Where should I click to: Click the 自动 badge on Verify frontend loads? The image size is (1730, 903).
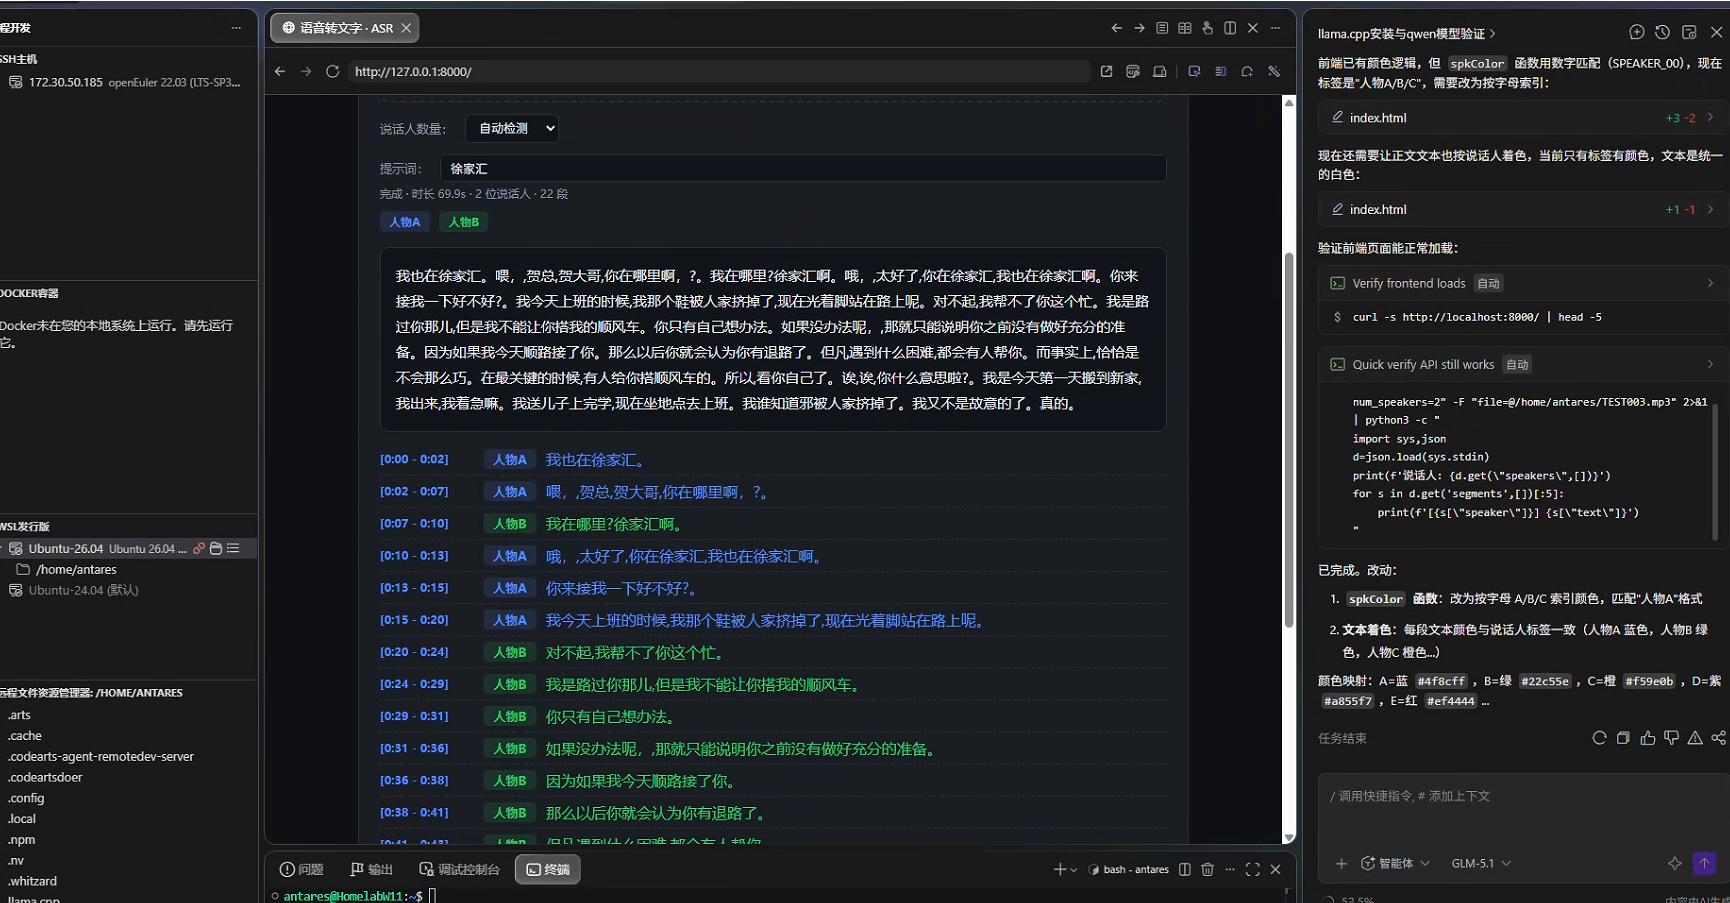(x=1489, y=283)
